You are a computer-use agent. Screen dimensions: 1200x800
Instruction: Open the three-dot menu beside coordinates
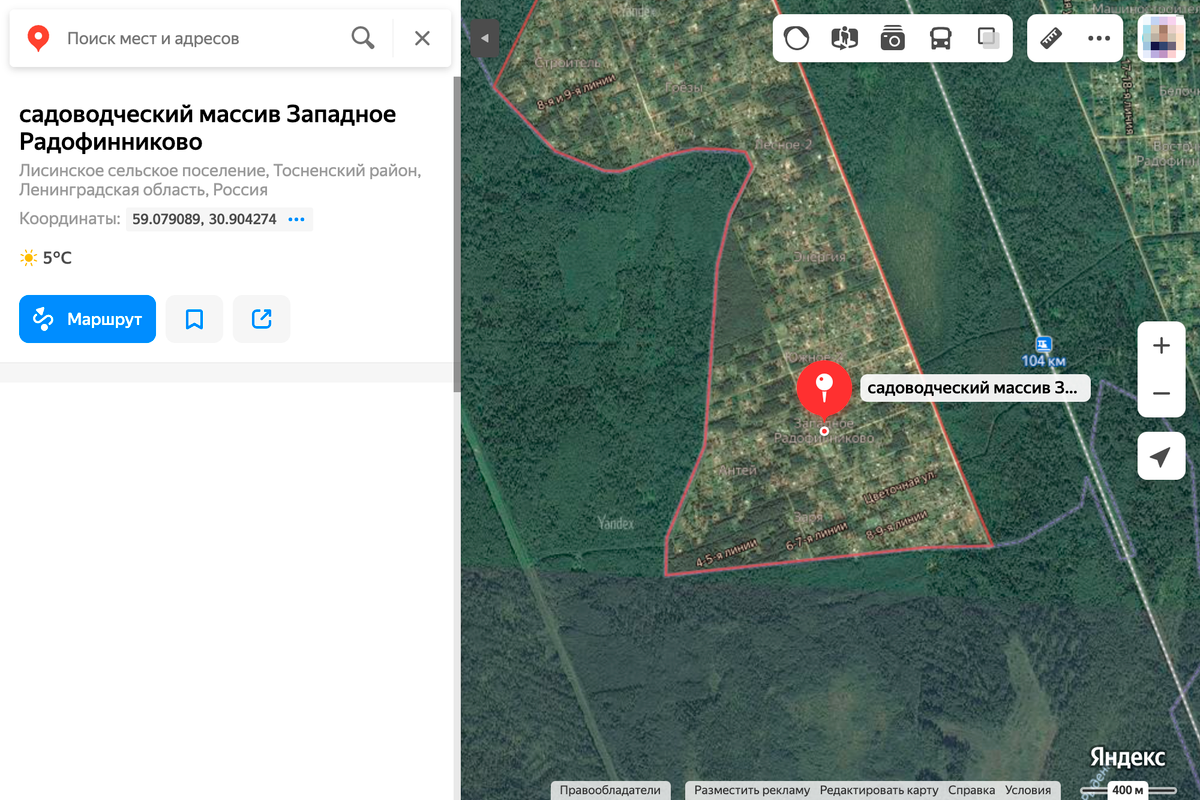point(296,219)
